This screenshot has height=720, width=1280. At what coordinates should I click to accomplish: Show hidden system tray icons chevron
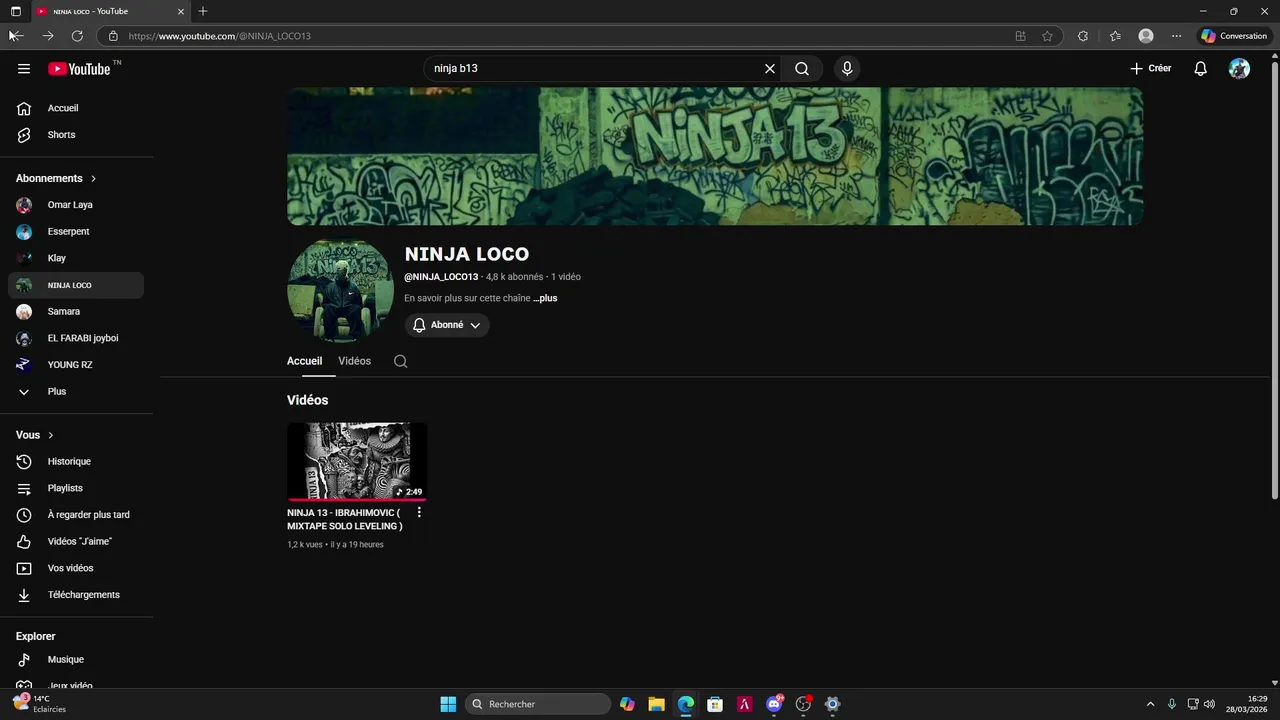click(1150, 704)
